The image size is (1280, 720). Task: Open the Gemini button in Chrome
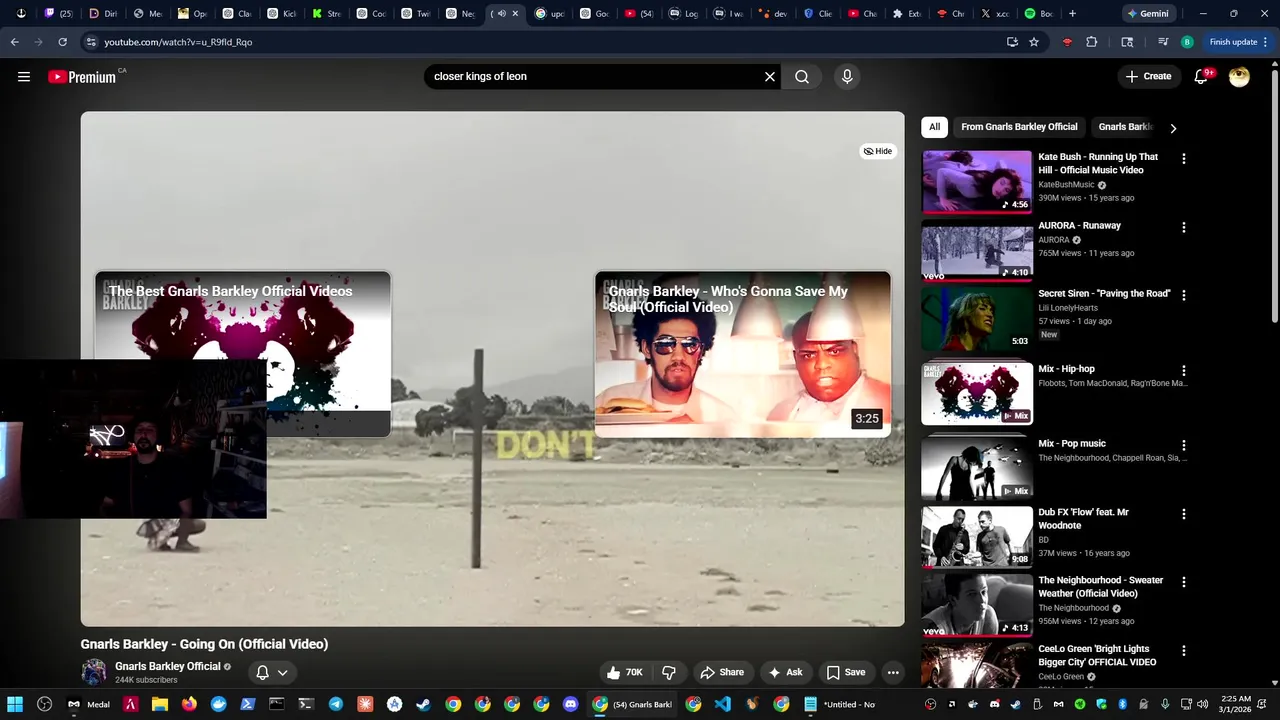click(x=1148, y=14)
